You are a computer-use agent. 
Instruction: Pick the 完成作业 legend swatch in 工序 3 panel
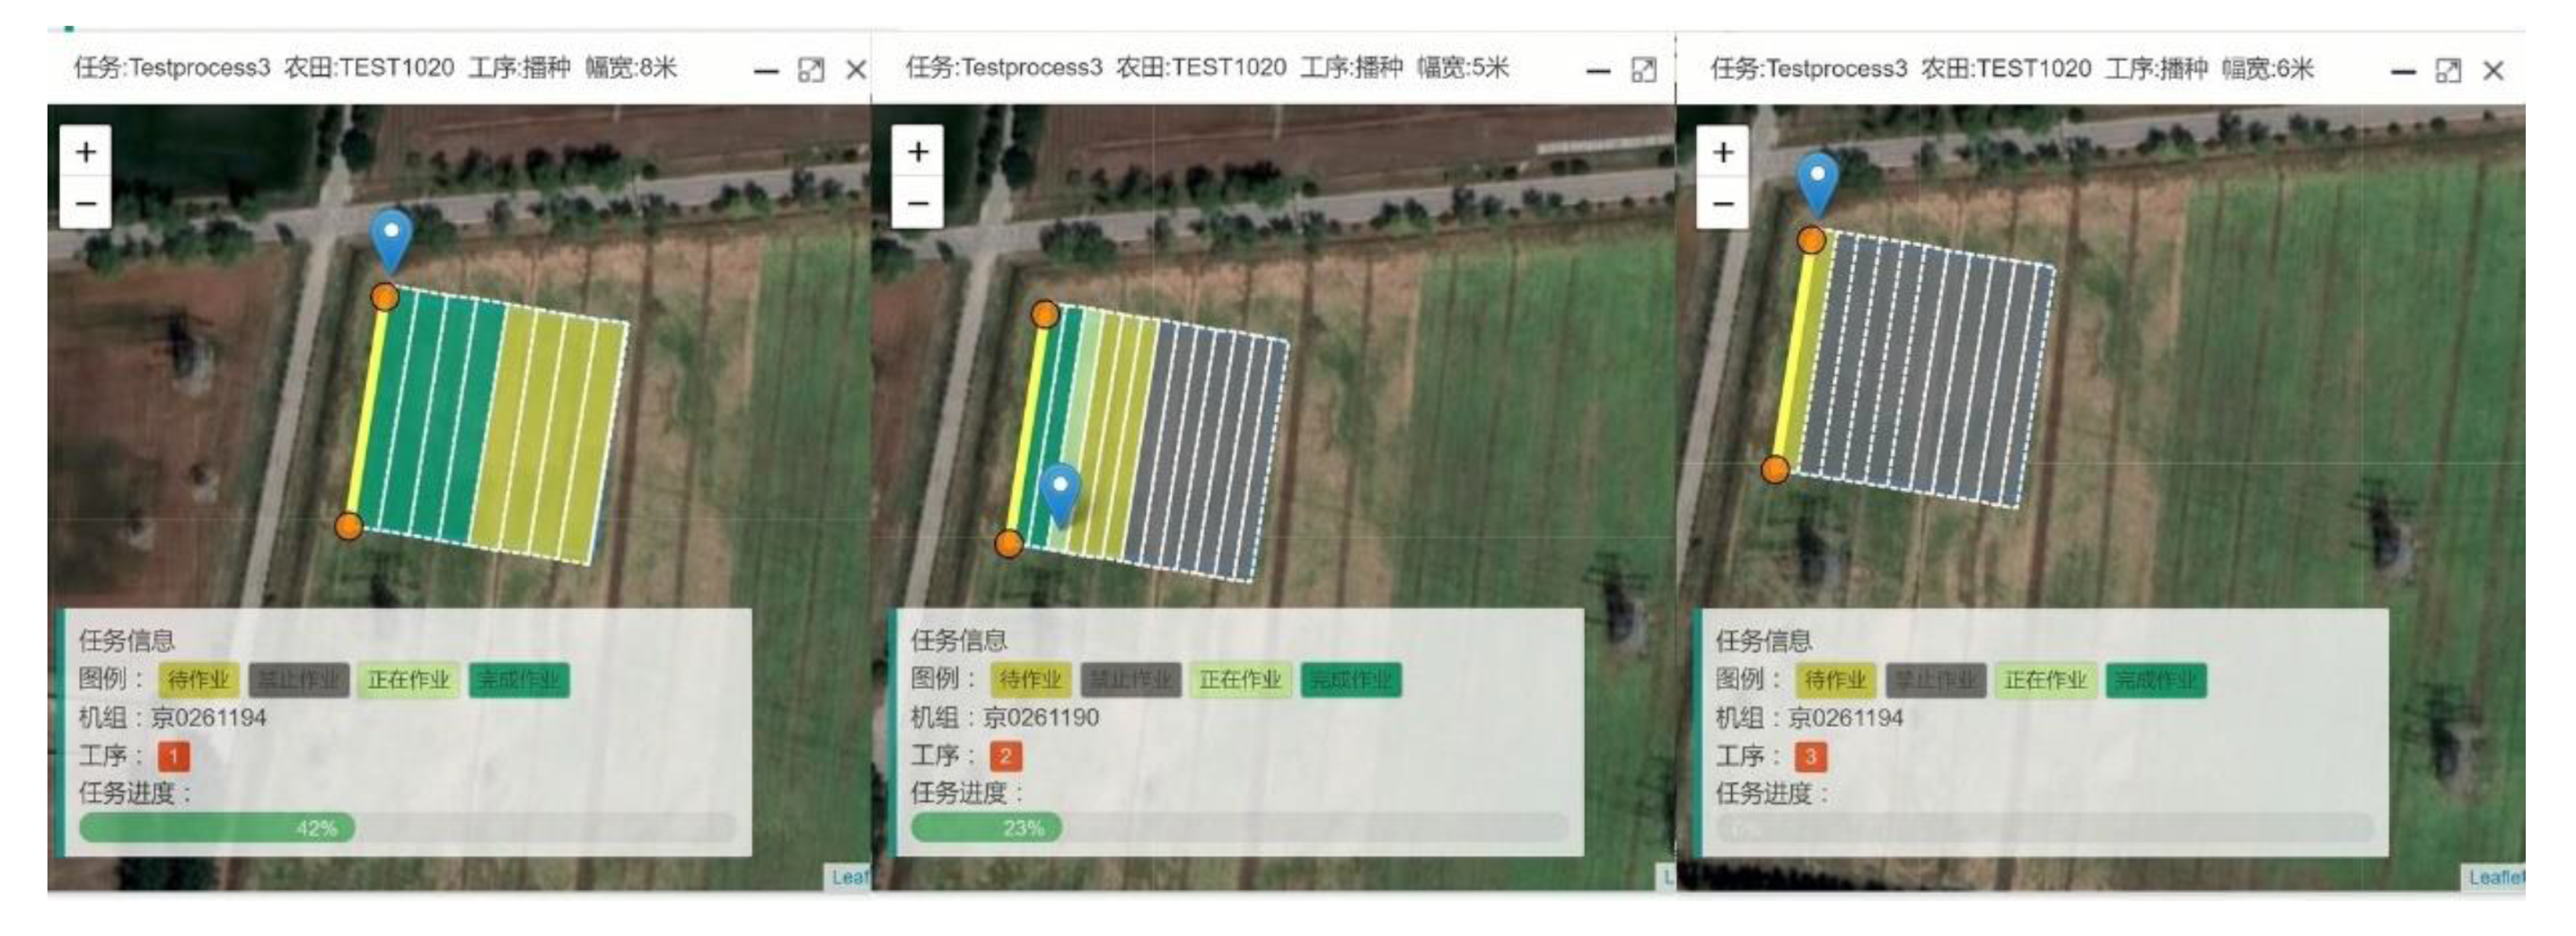tap(2156, 680)
